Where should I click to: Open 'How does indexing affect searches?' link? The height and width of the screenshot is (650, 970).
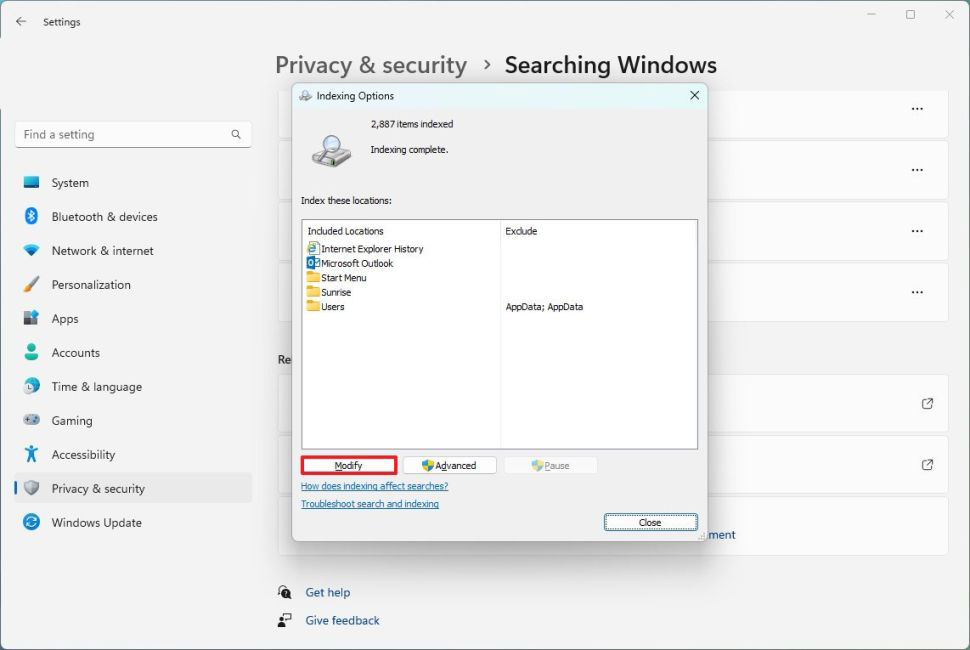[374, 486]
